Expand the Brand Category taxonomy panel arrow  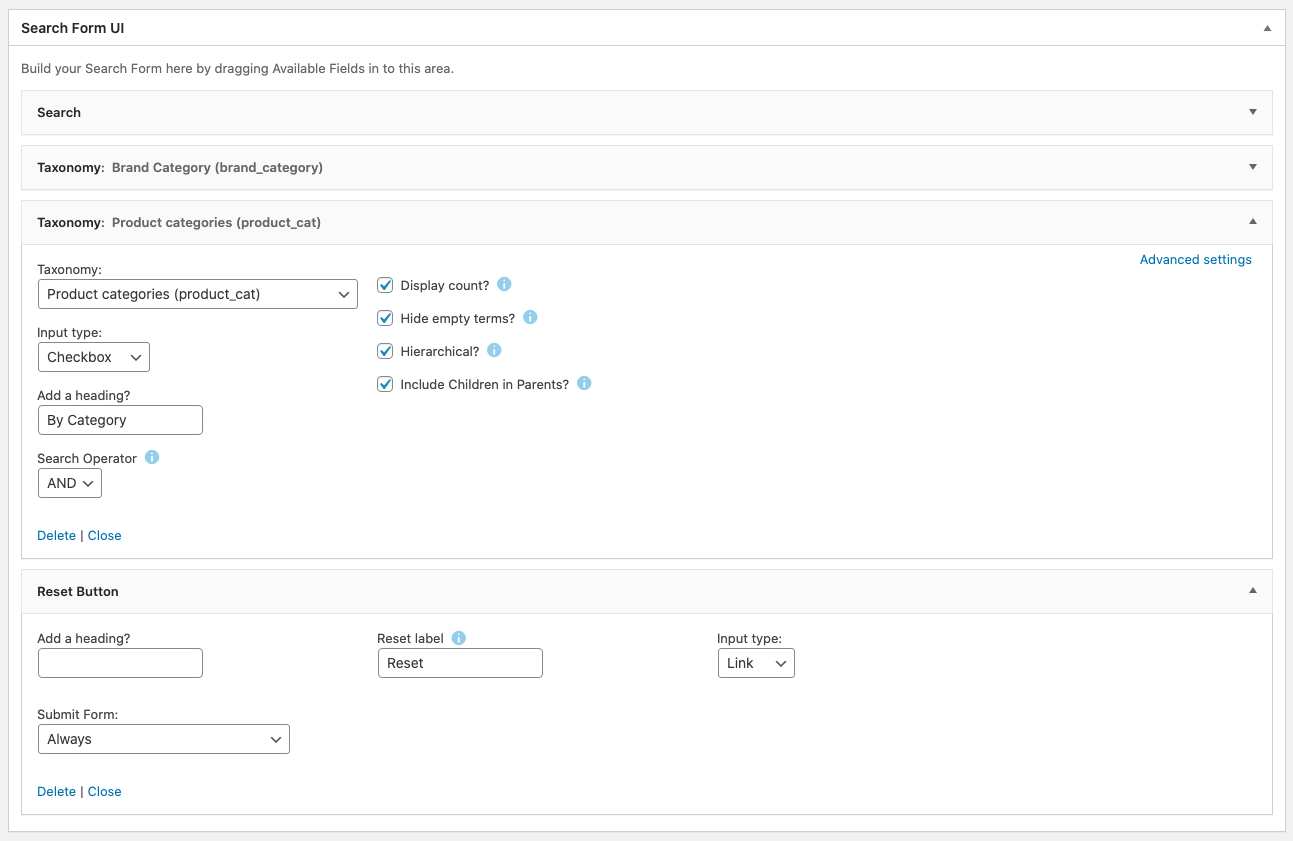pos(1252,167)
